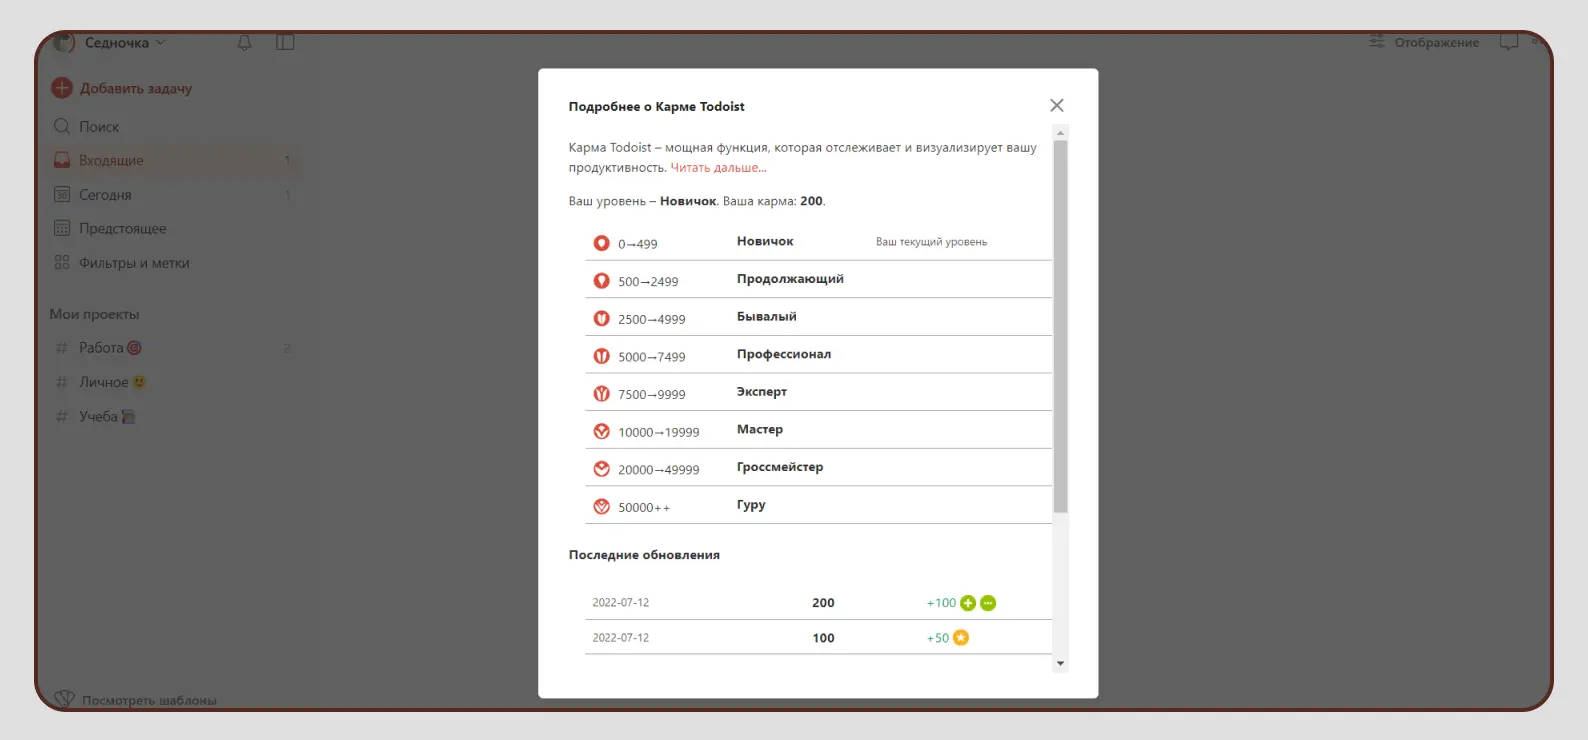The width and height of the screenshot is (1588, 740).
Task: Click the red plus icon for Добавить задачу
Action: [x=62, y=88]
